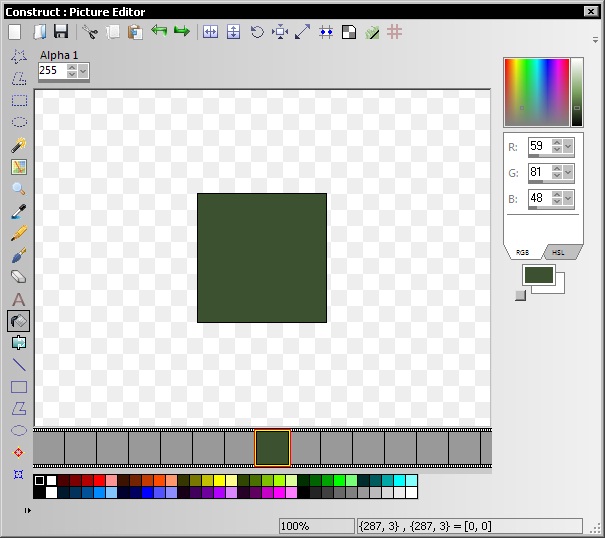This screenshot has width=605, height=538.
Task: Click the black-and-white checkered mask icon
Action: click(349, 32)
